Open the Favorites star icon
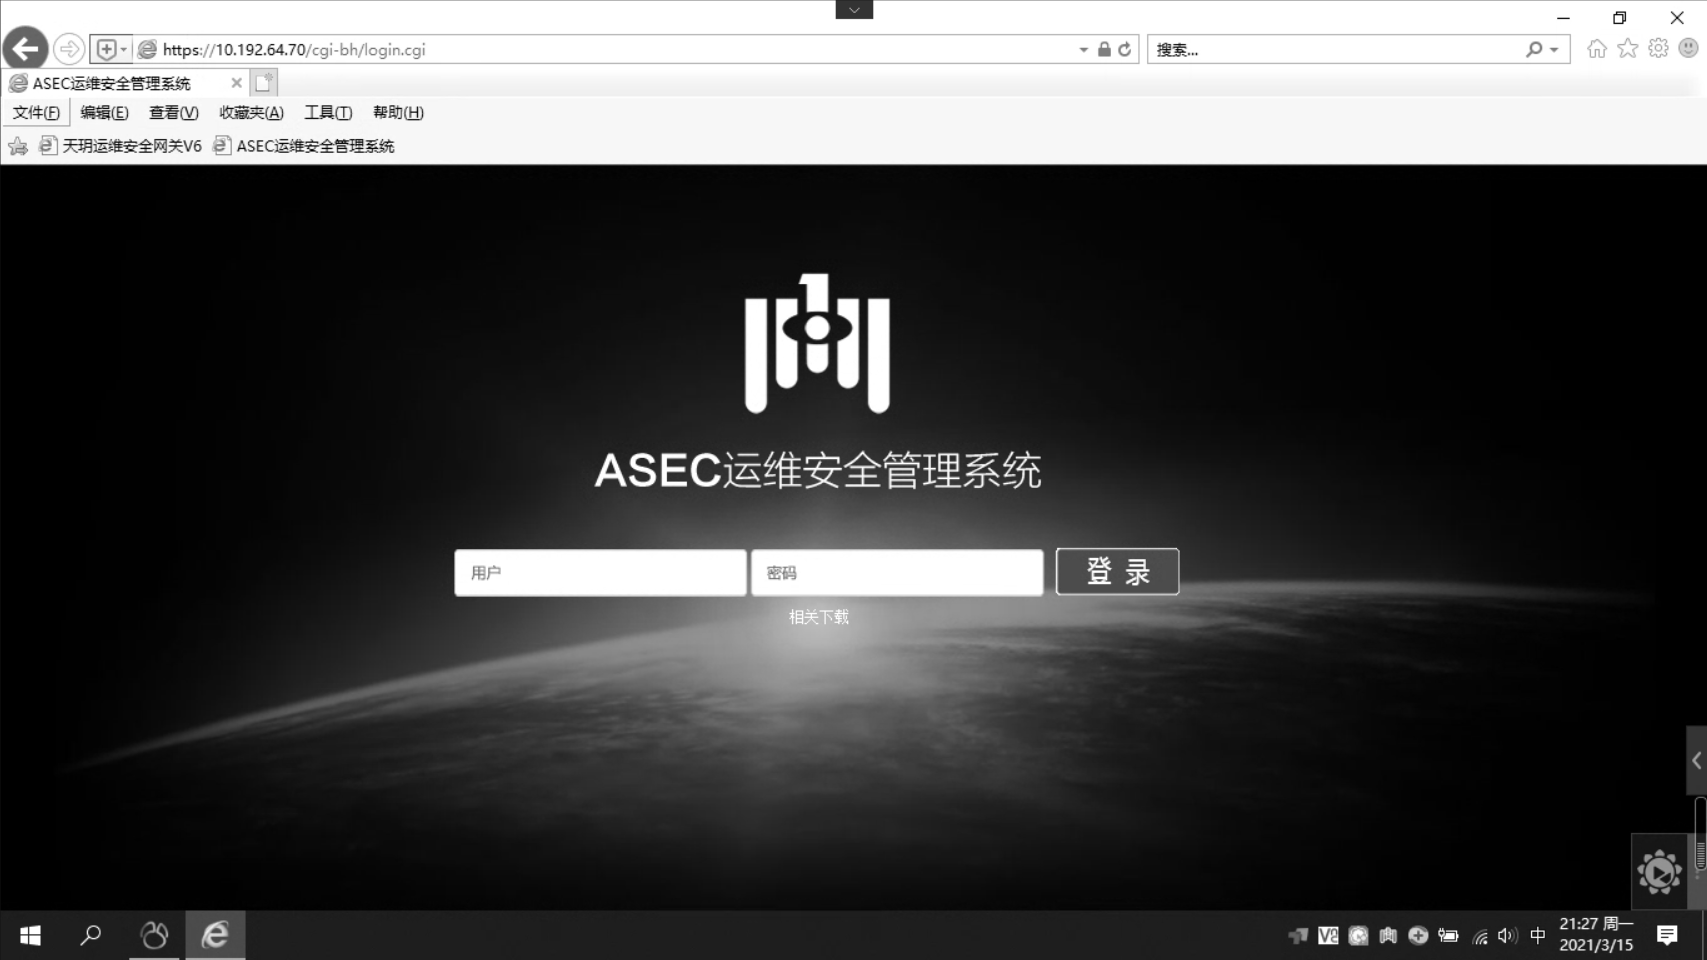Screen dimensions: 1707x960 (x=1628, y=48)
